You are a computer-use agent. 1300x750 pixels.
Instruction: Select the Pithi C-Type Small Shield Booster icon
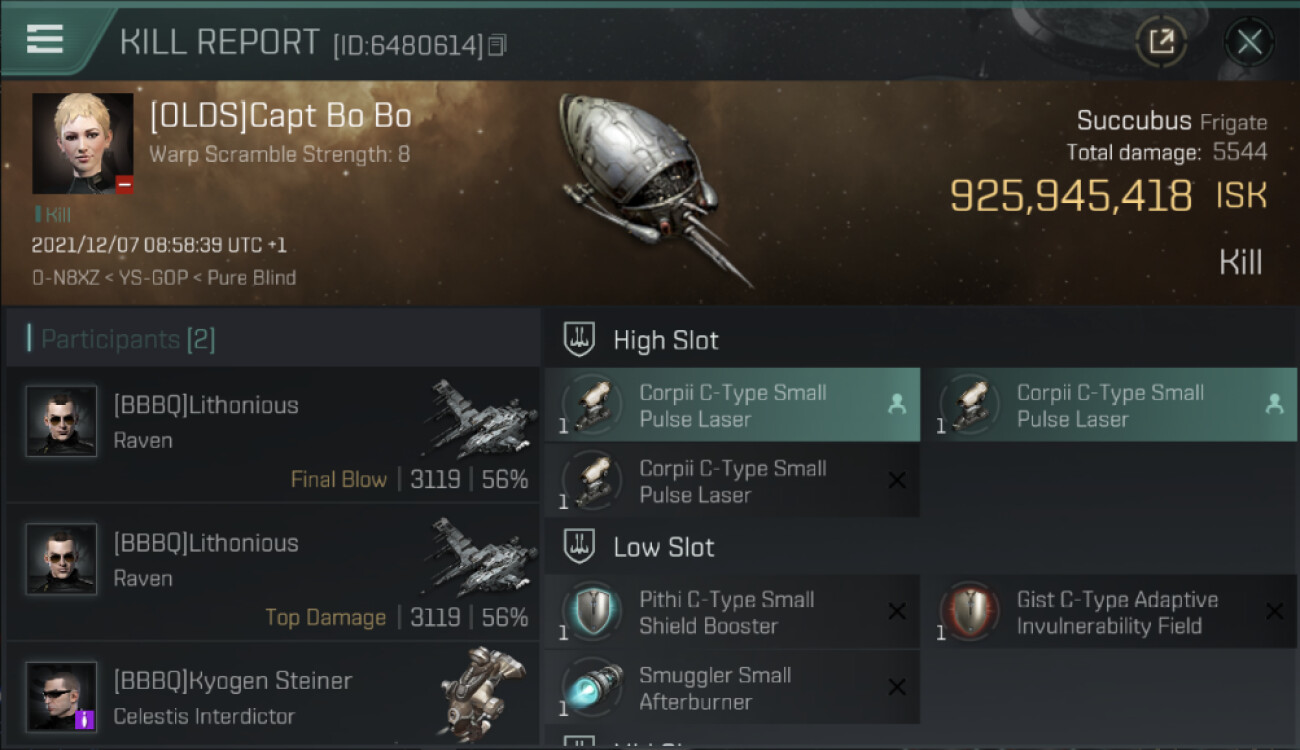(x=591, y=612)
